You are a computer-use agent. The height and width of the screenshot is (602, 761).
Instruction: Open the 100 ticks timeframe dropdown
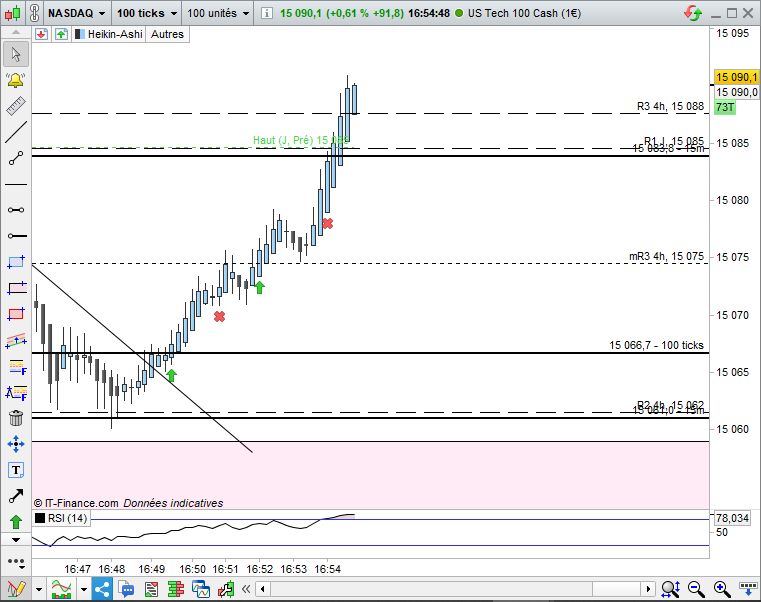click(x=147, y=13)
